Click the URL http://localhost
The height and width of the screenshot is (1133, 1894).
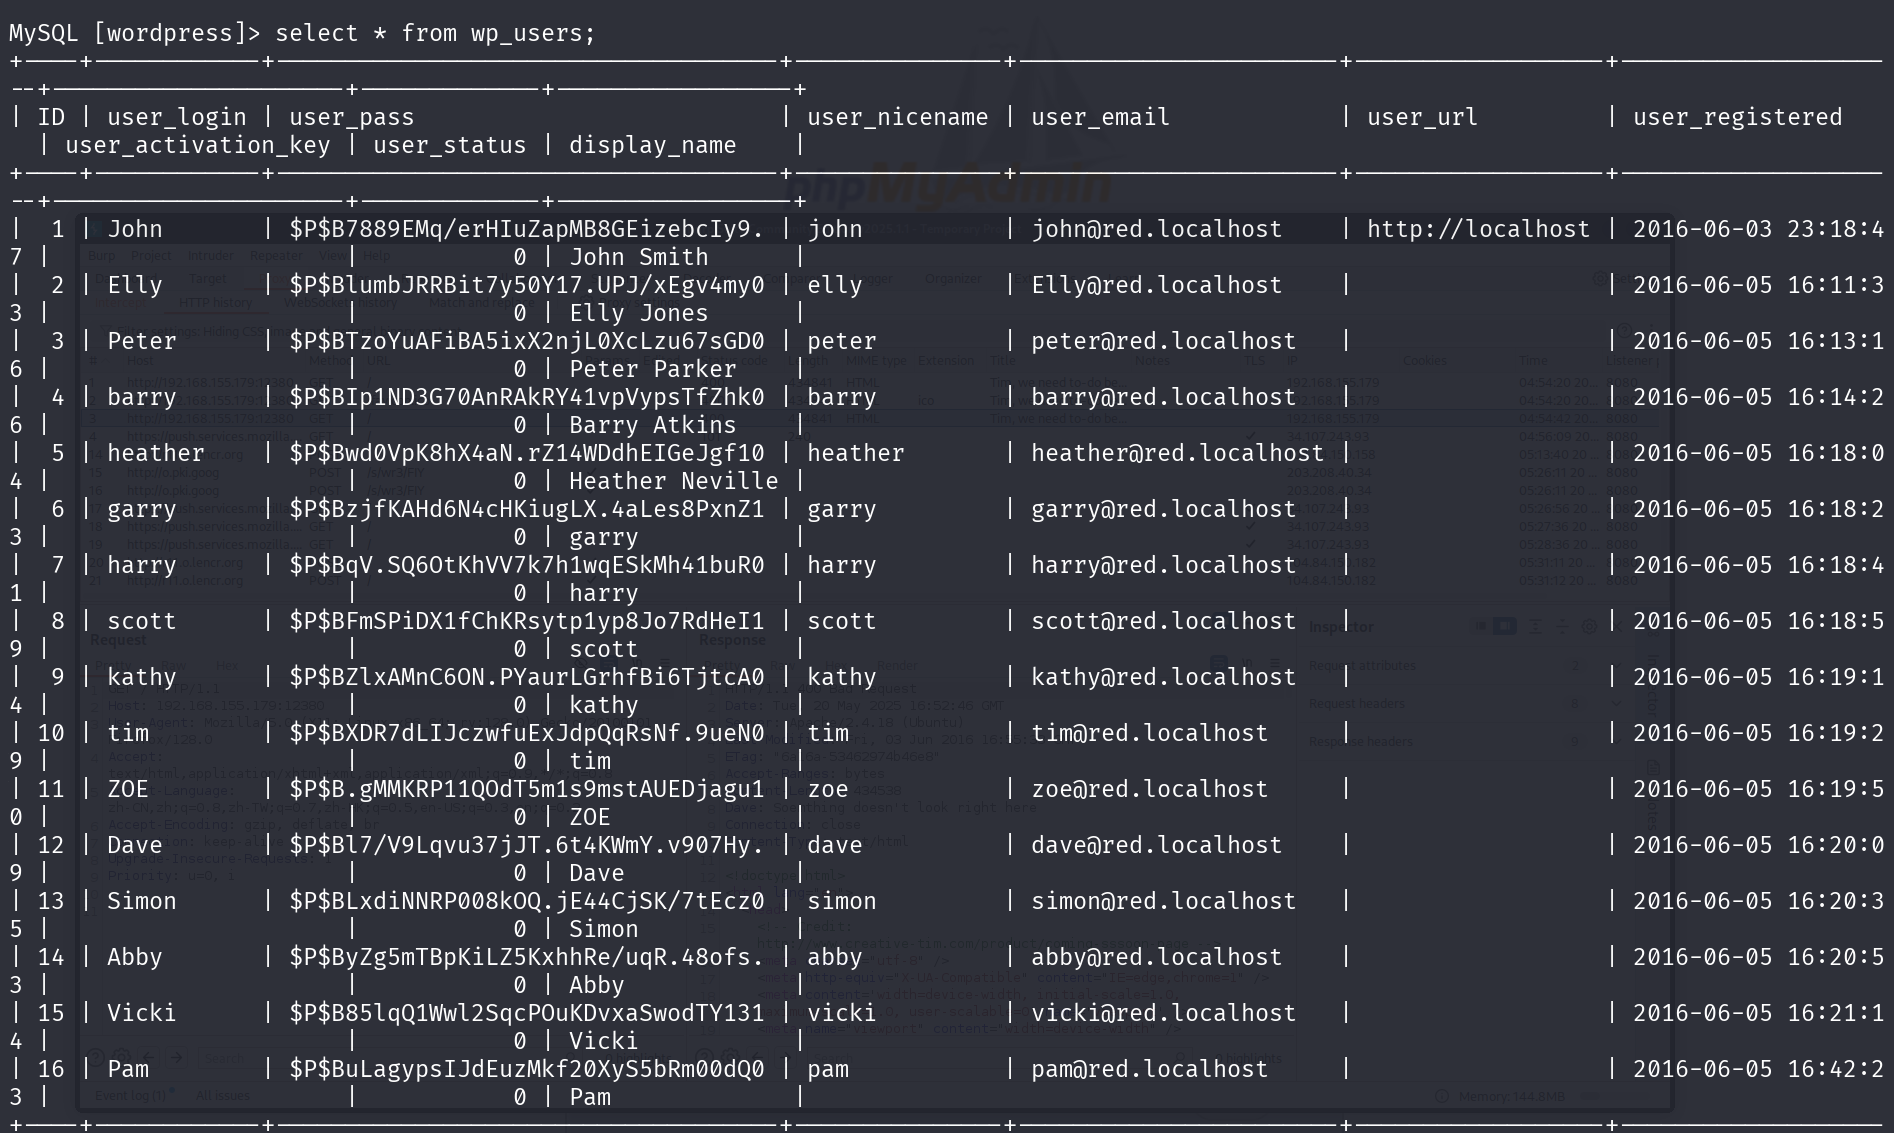1479,229
